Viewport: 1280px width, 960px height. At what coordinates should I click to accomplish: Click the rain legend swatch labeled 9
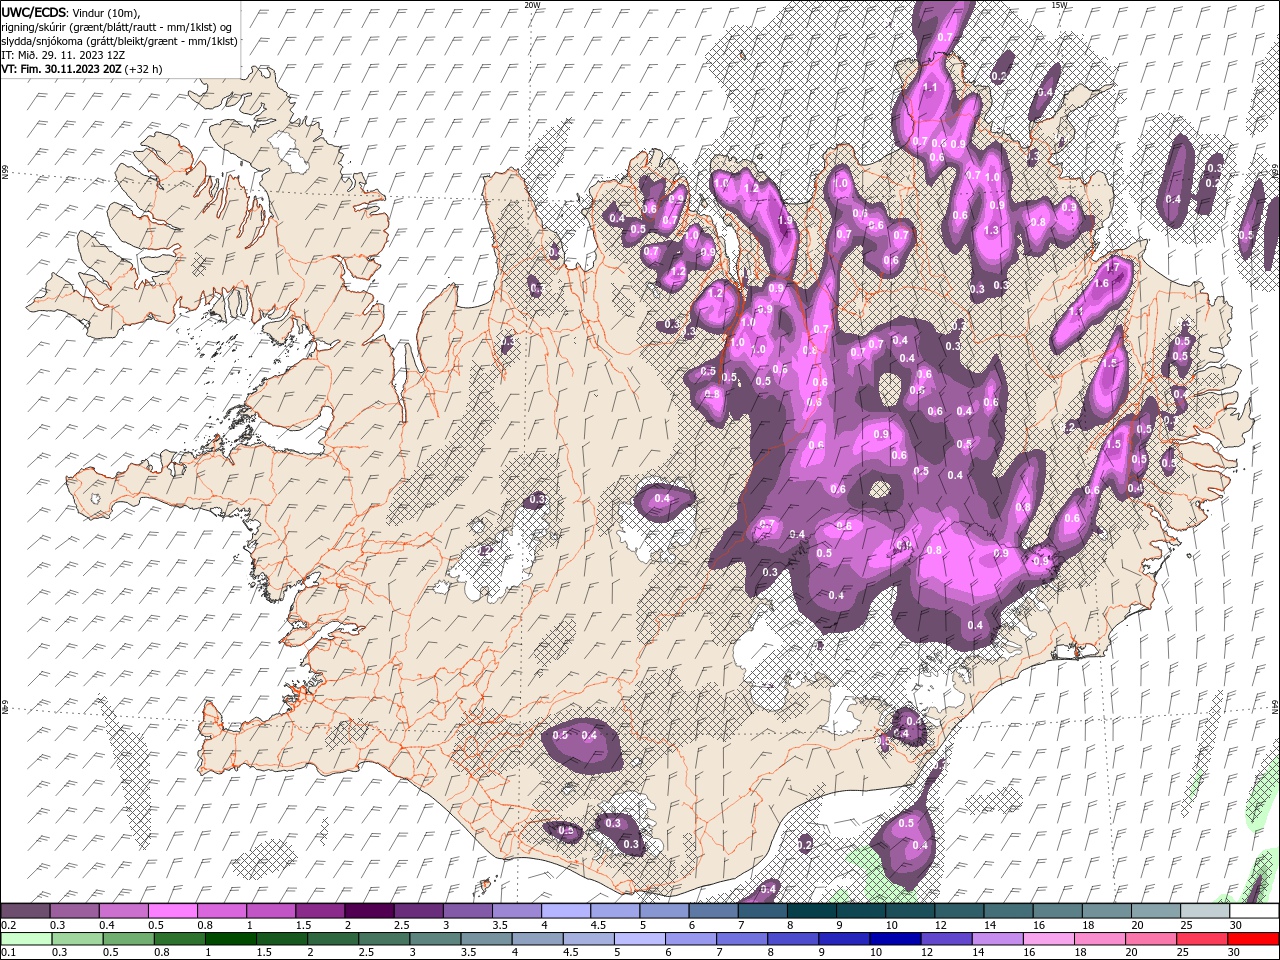(843, 939)
